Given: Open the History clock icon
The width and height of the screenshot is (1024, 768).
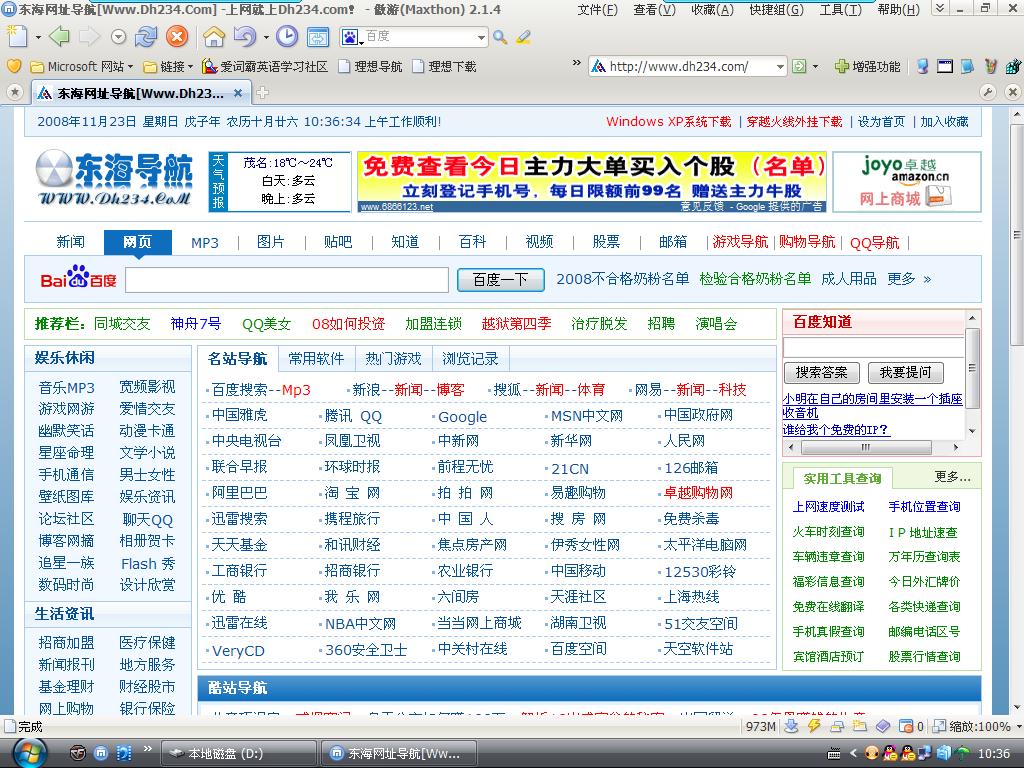Looking at the screenshot, I should [x=287, y=37].
